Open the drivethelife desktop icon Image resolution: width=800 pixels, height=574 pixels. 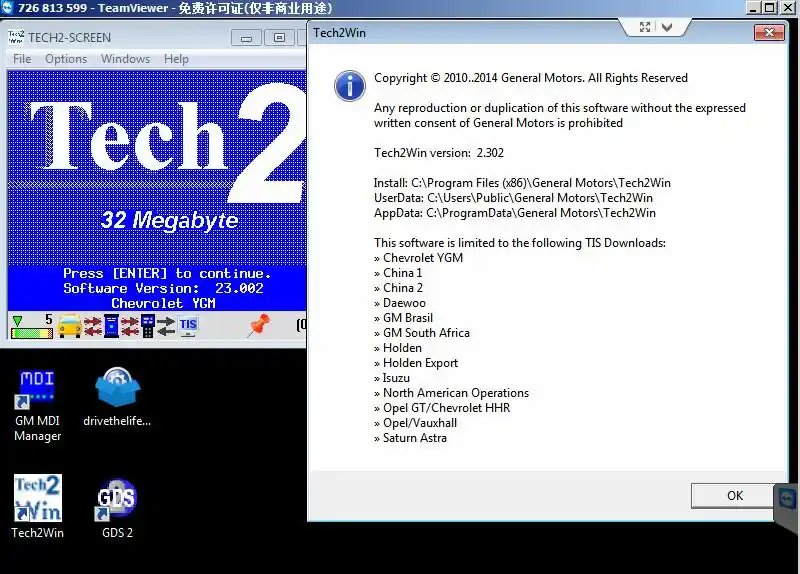[x=117, y=397]
